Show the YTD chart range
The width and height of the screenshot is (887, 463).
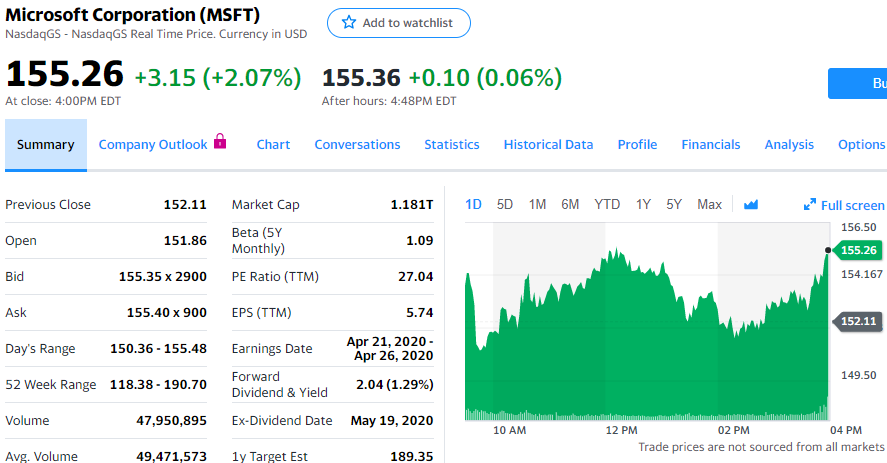(x=607, y=205)
